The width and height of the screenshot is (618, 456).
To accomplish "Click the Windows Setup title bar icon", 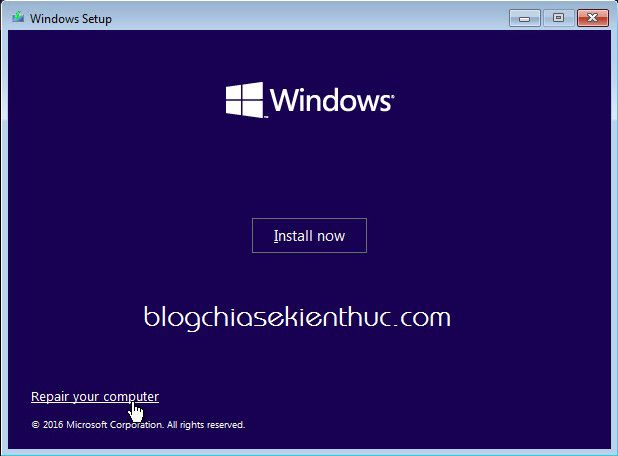I will [x=18, y=18].
